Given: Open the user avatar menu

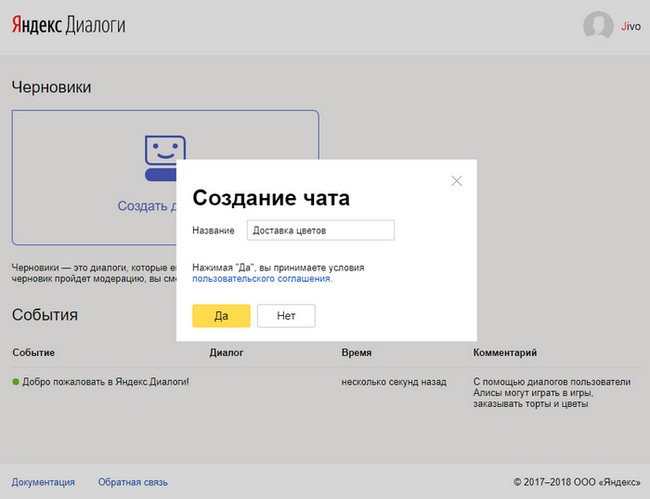Looking at the screenshot, I should 598,26.
